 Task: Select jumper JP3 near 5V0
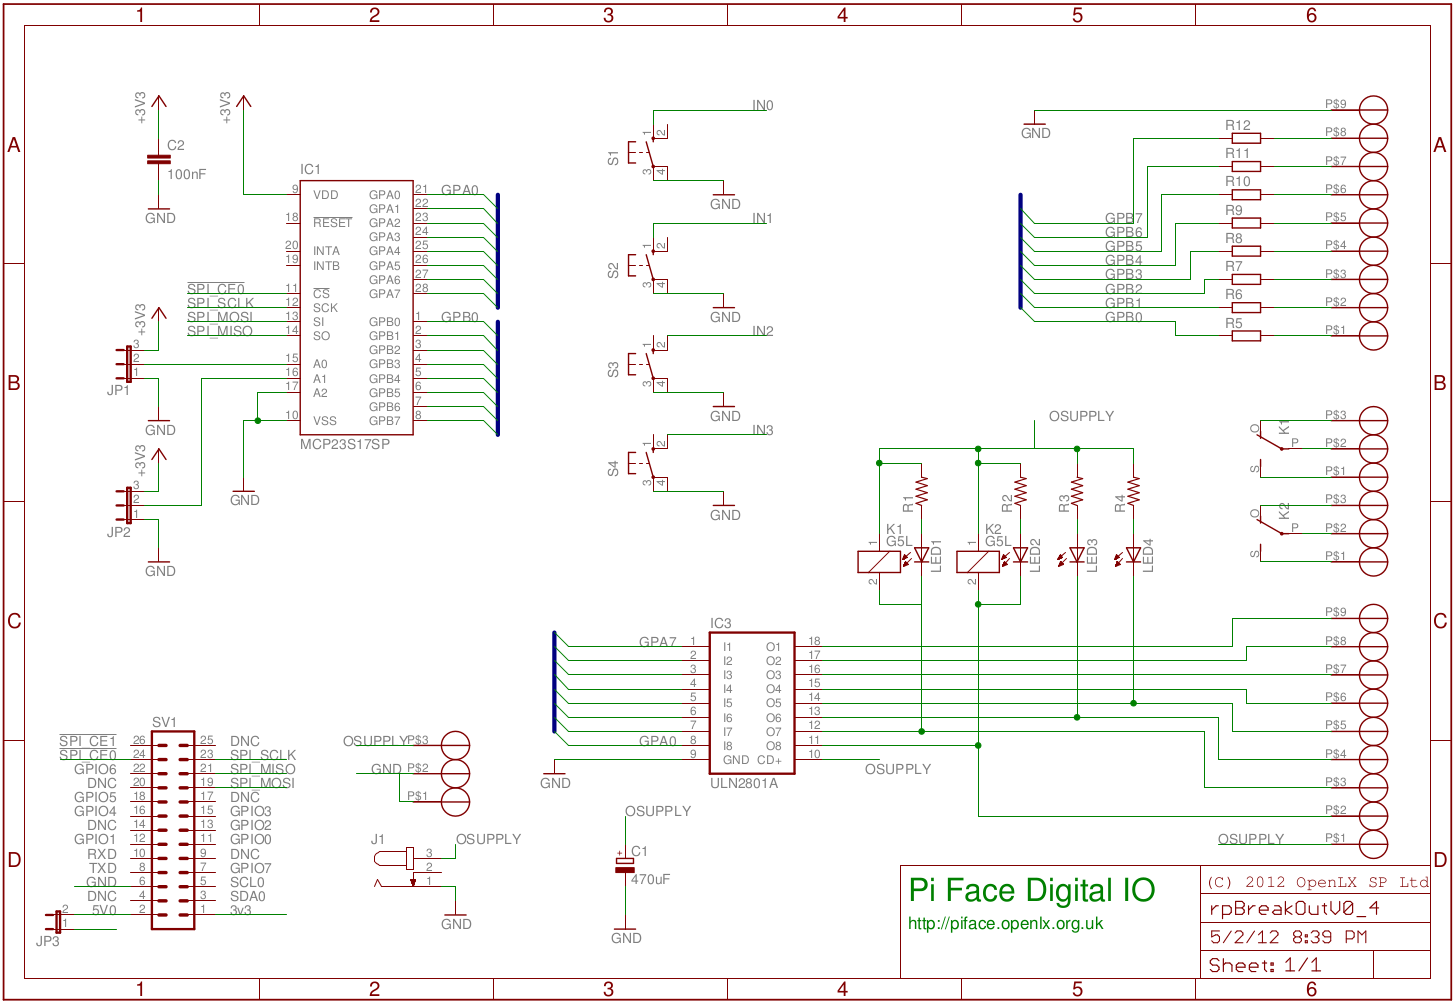pos(57,922)
